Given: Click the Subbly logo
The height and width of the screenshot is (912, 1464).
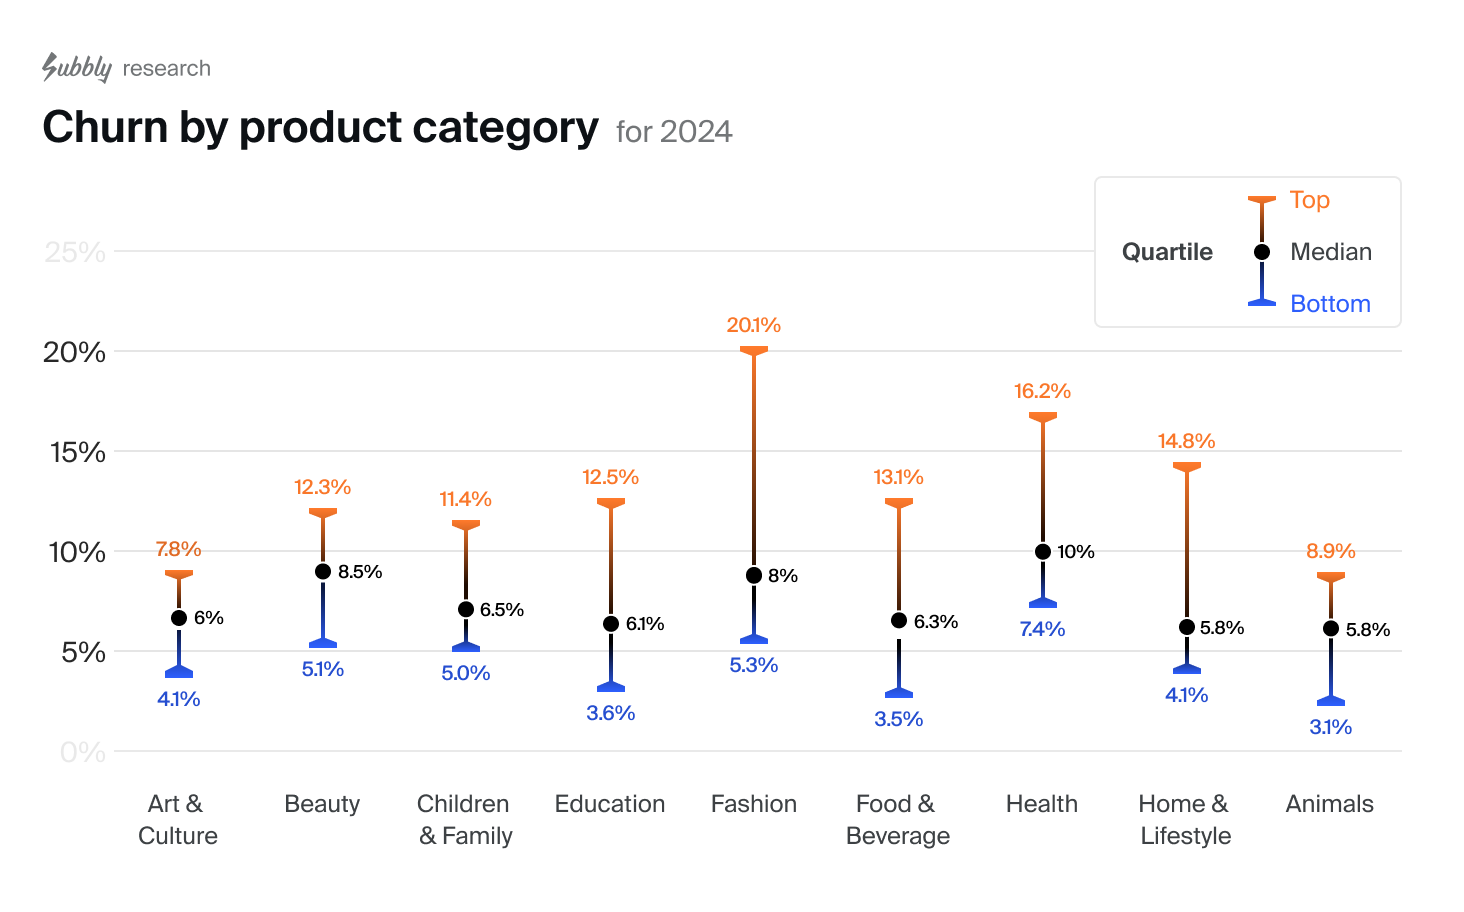Looking at the screenshot, I should (77, 67).
